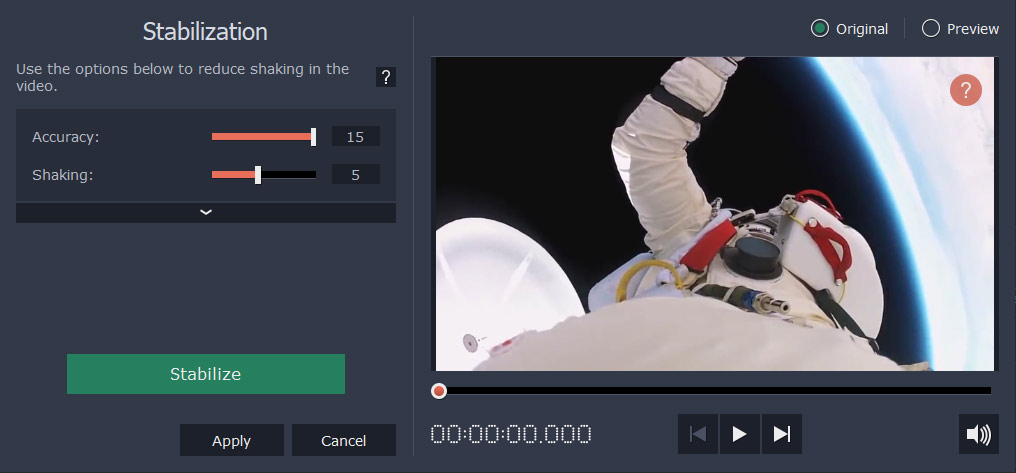This screenshot has width=1016, height=473.
Task: Apply the stabilization changes
Action: click(x=231, y=441)
